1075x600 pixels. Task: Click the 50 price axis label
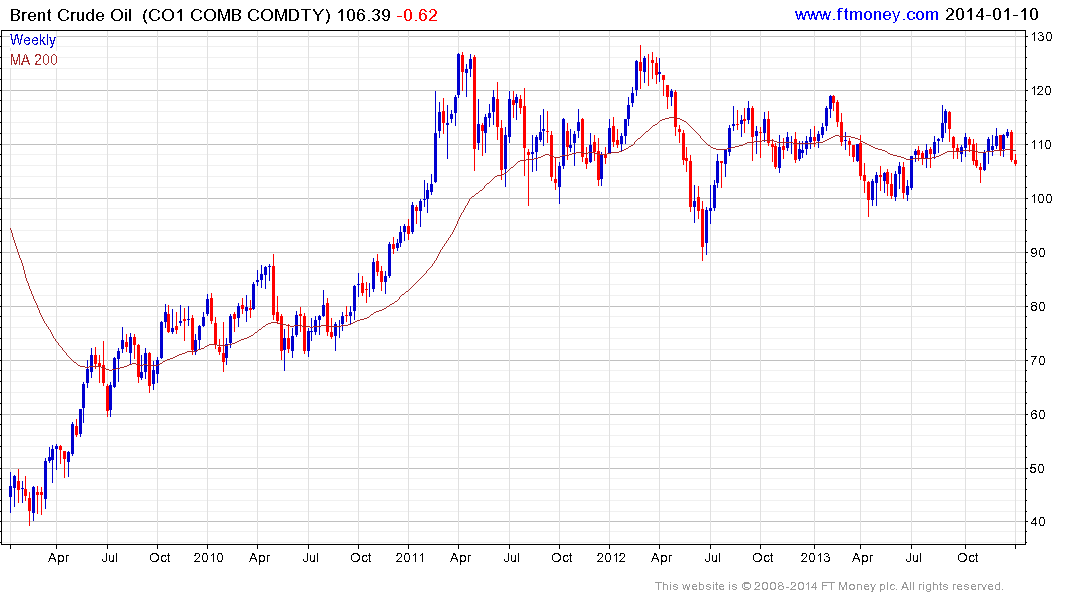(1038, 468)
